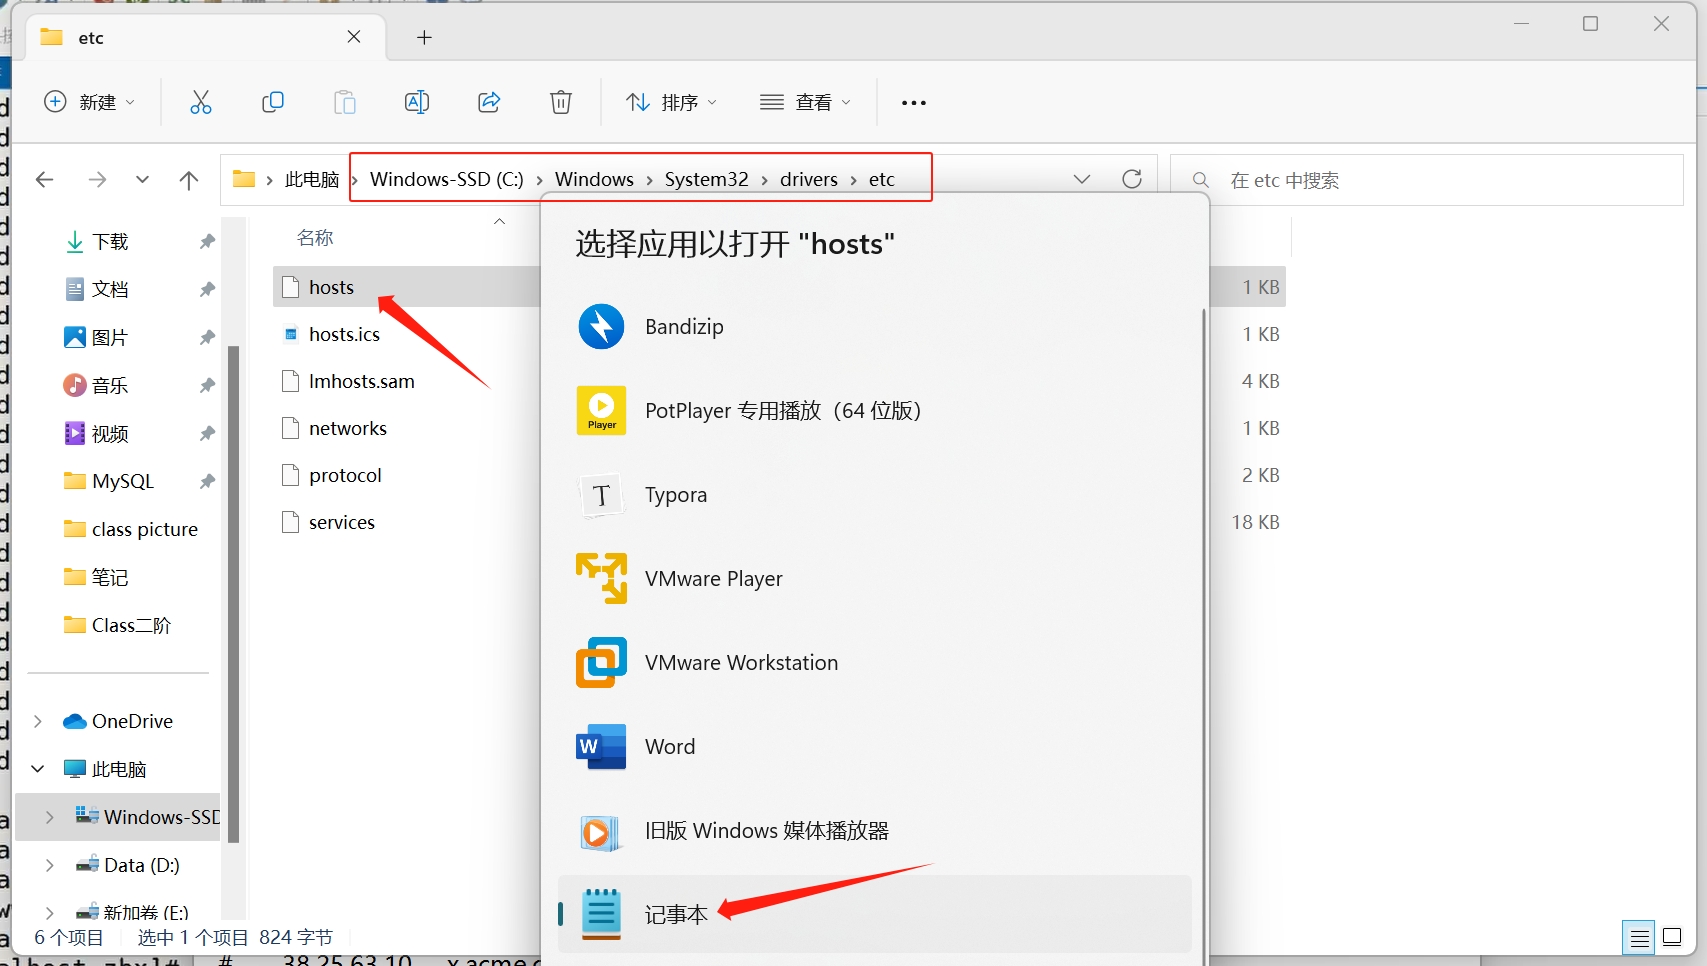Refresh the etc folder view
Viewport: 1707px width, 966px height.
[x=1132, y=179]
